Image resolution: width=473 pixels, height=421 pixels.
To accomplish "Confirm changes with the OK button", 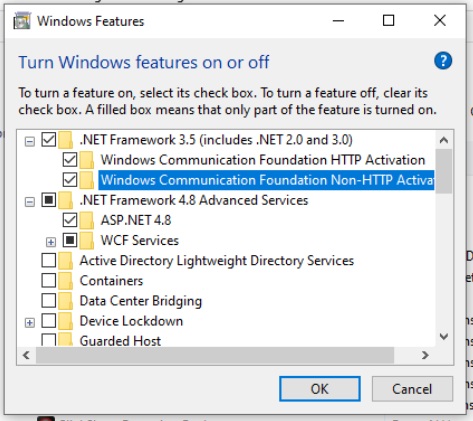I will tap(320, 389).
